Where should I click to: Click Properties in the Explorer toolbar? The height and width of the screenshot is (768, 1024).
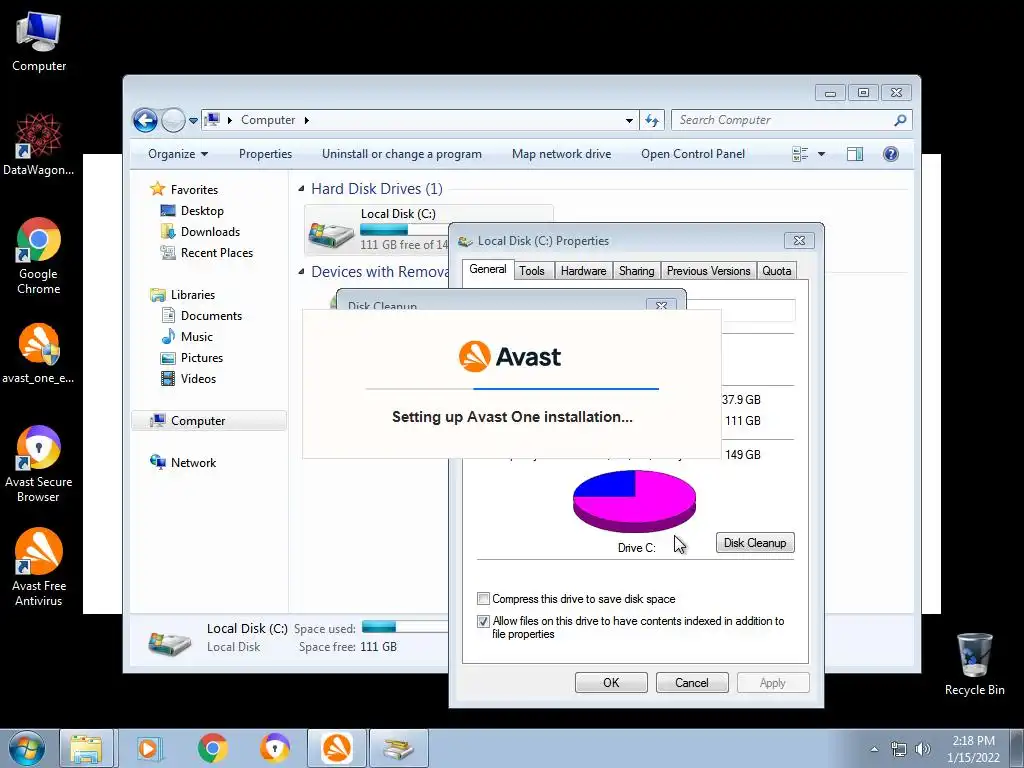coord(265,154)
